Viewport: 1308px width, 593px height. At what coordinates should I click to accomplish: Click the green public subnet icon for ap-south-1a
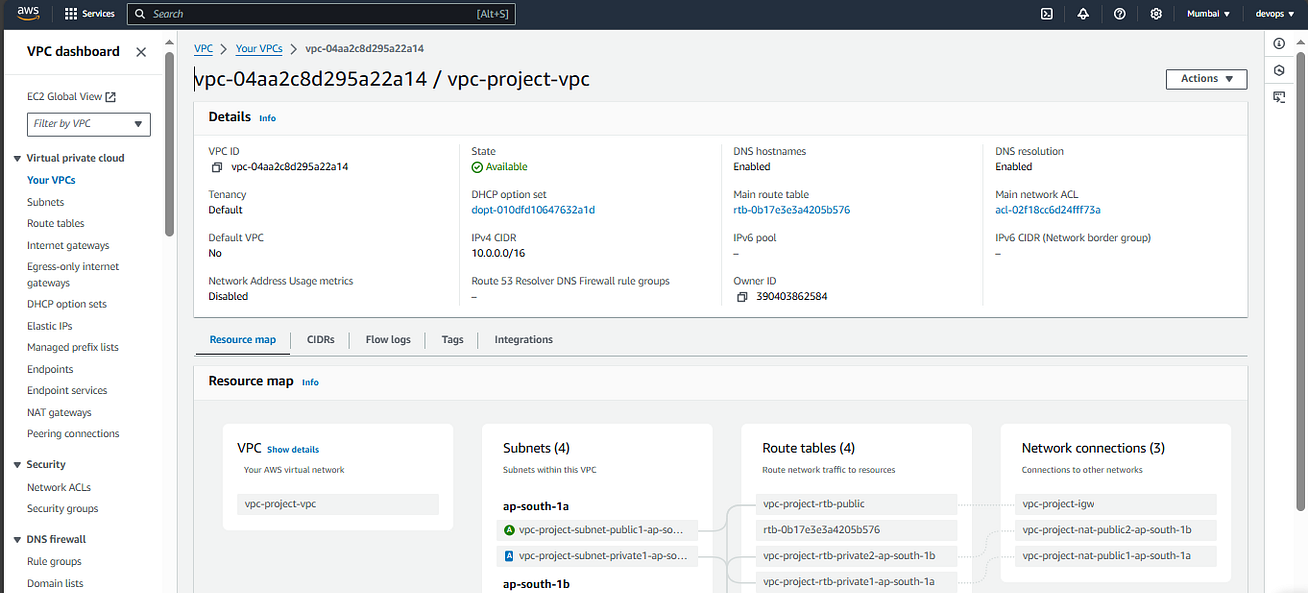point(510,528)
